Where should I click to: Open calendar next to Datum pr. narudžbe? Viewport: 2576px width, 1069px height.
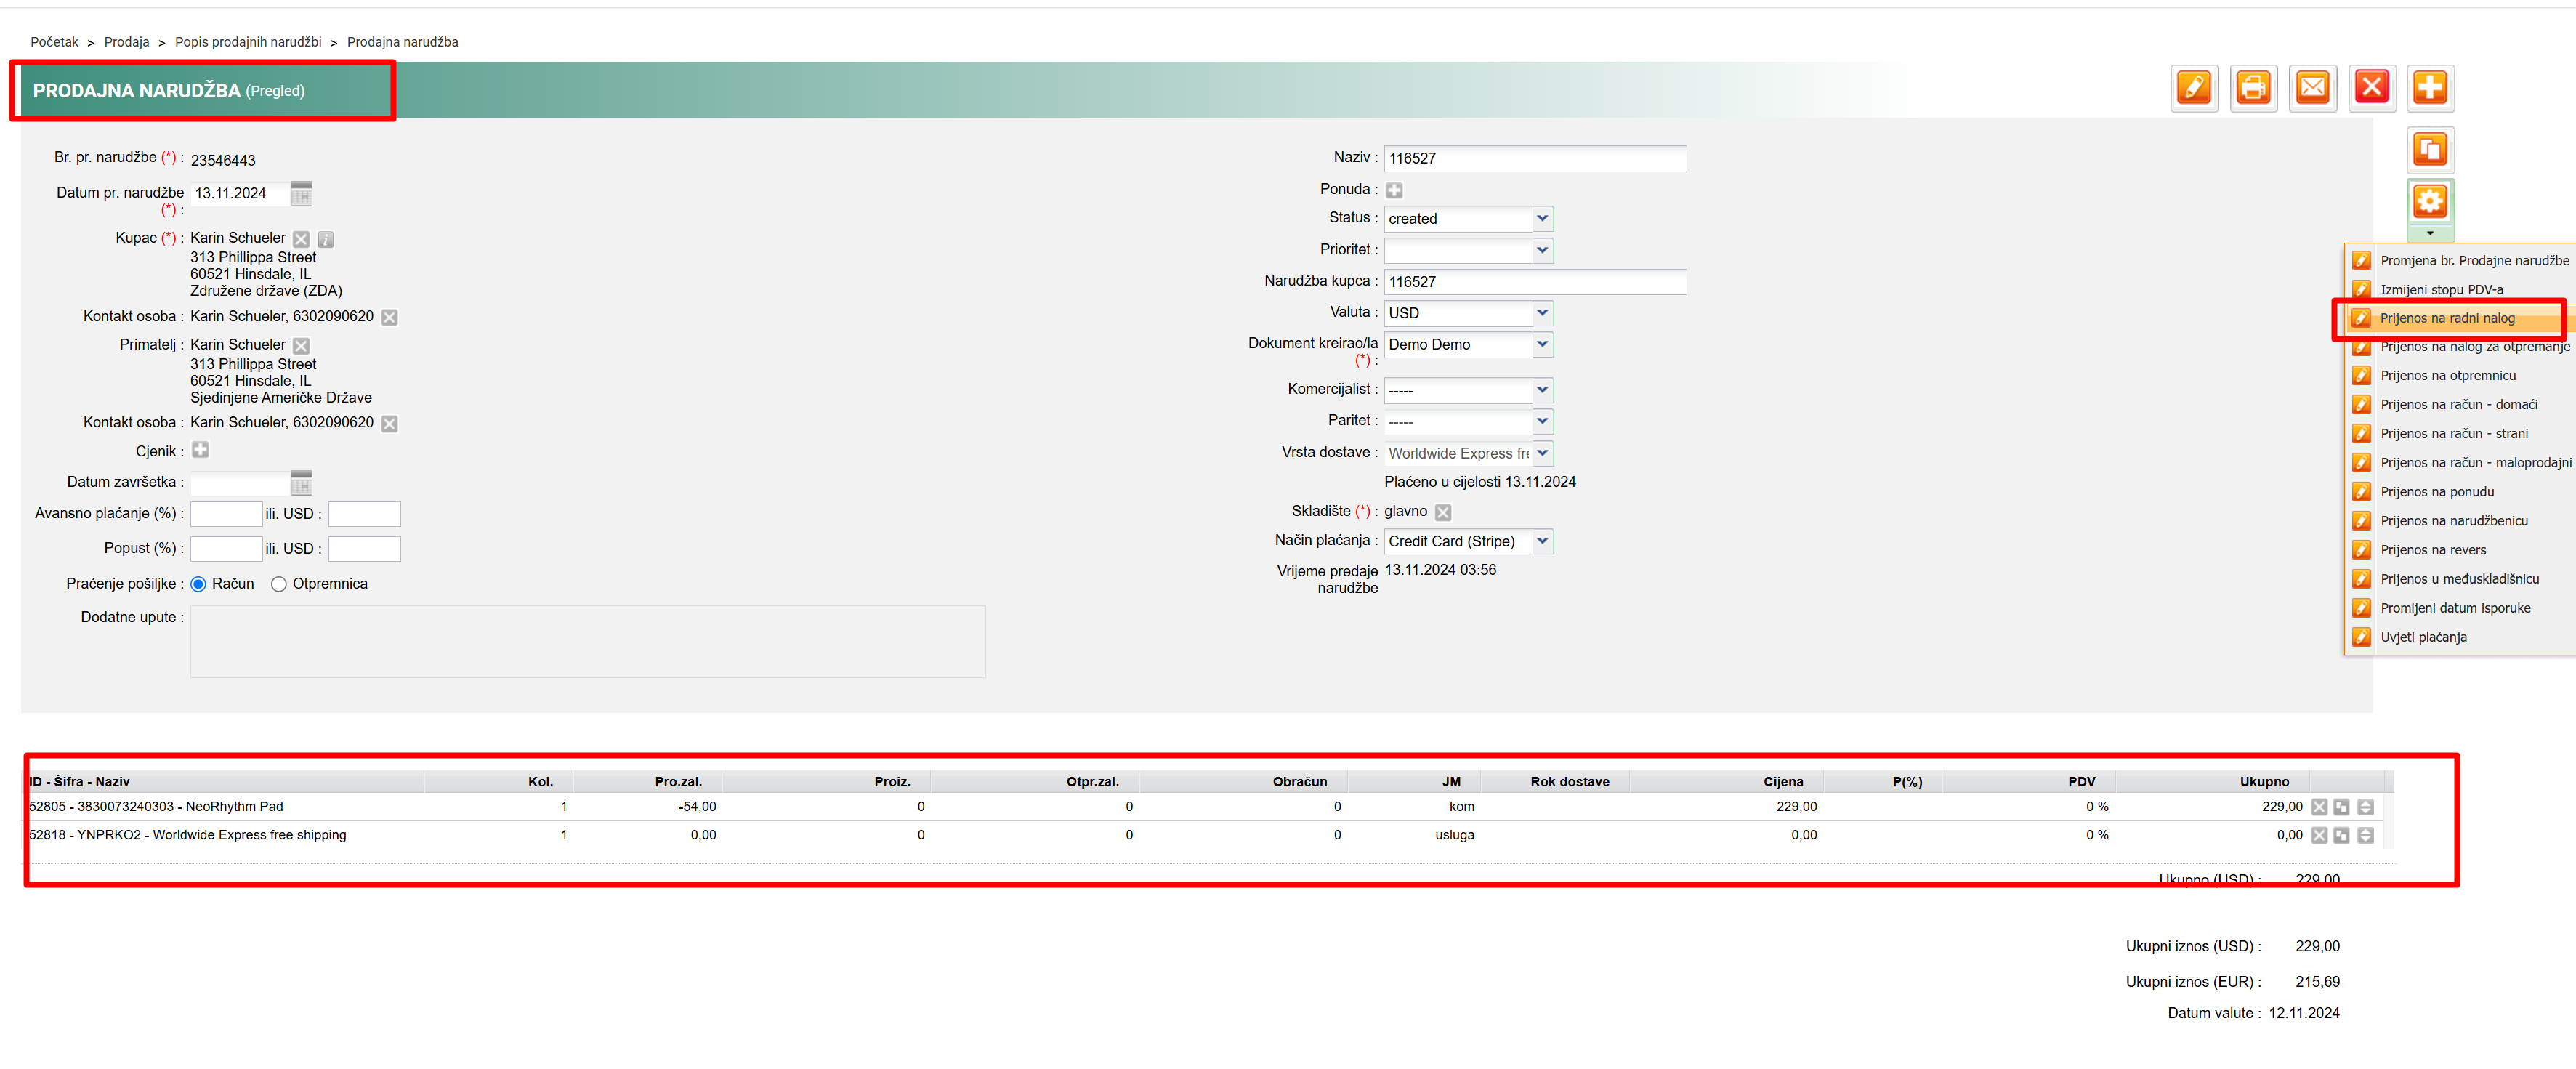pyautogui.click(x=301, y=194)
